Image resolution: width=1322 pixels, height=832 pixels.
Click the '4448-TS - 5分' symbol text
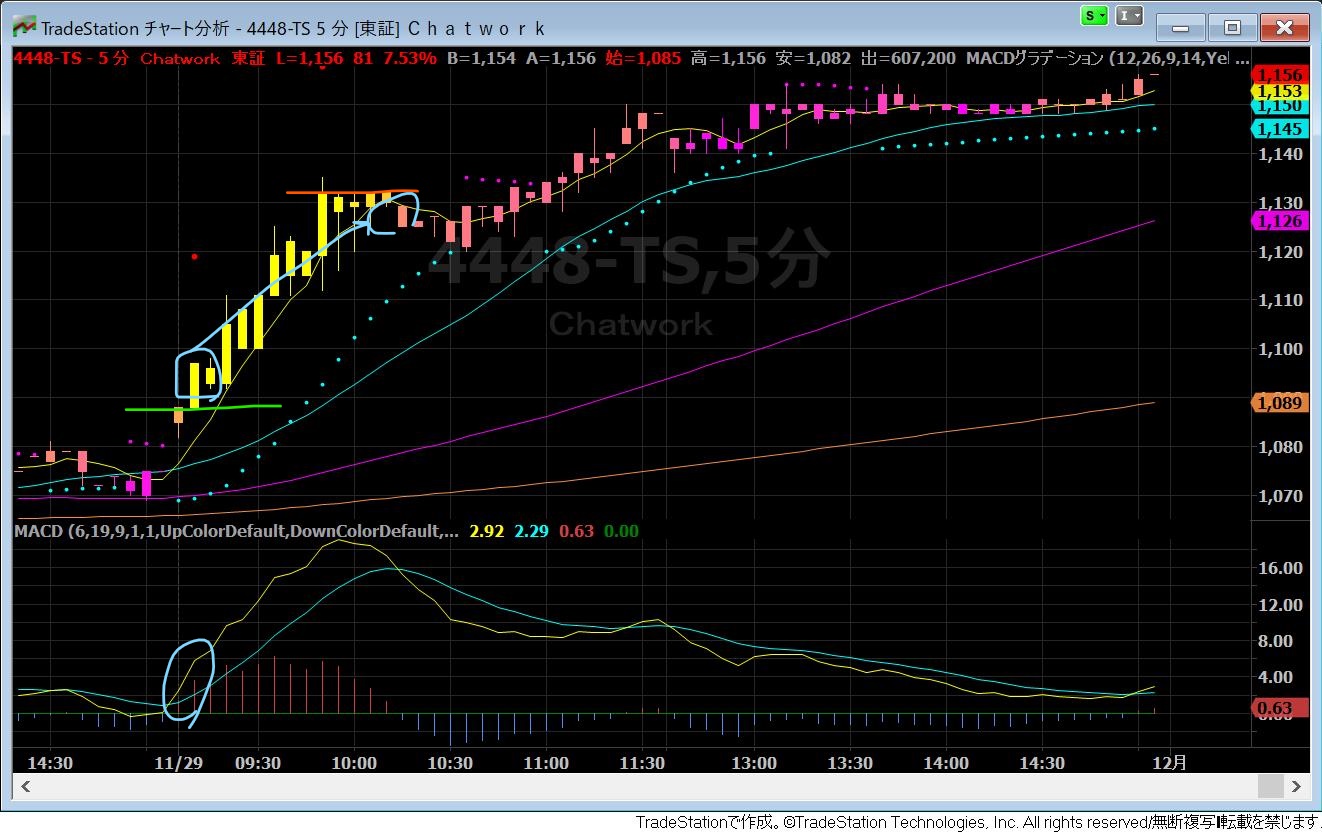(x=71, y=58)
